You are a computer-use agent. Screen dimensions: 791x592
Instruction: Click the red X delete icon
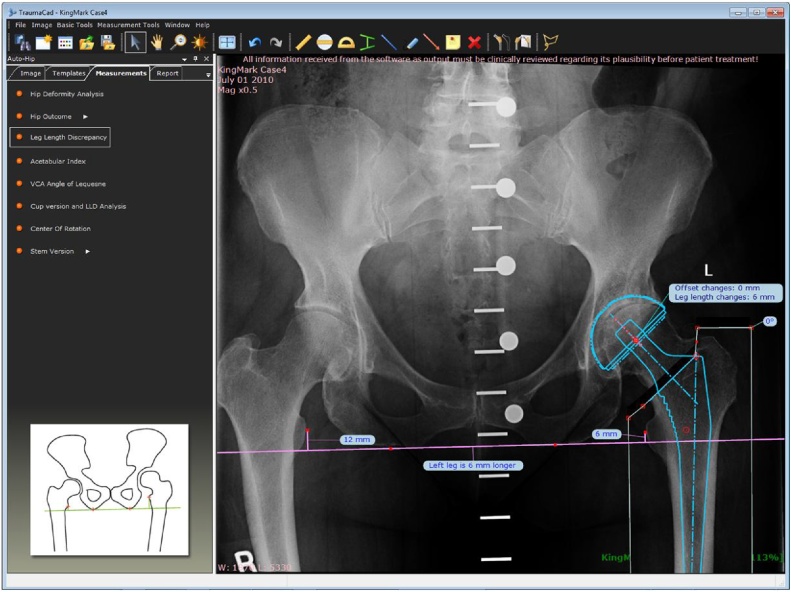pyautogui.click(x=474, y=43)
